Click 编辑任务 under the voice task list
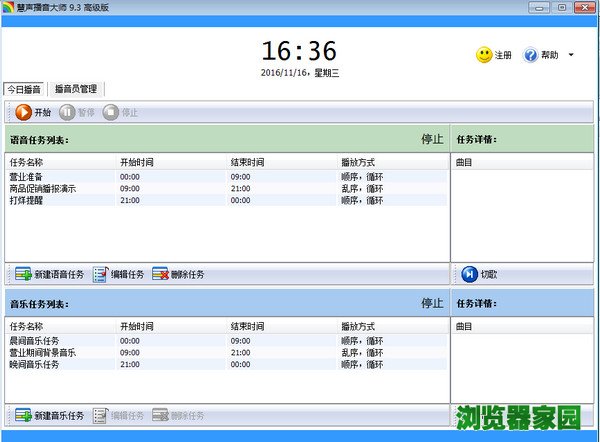600x442 pixels. click(x=118, y=274)
